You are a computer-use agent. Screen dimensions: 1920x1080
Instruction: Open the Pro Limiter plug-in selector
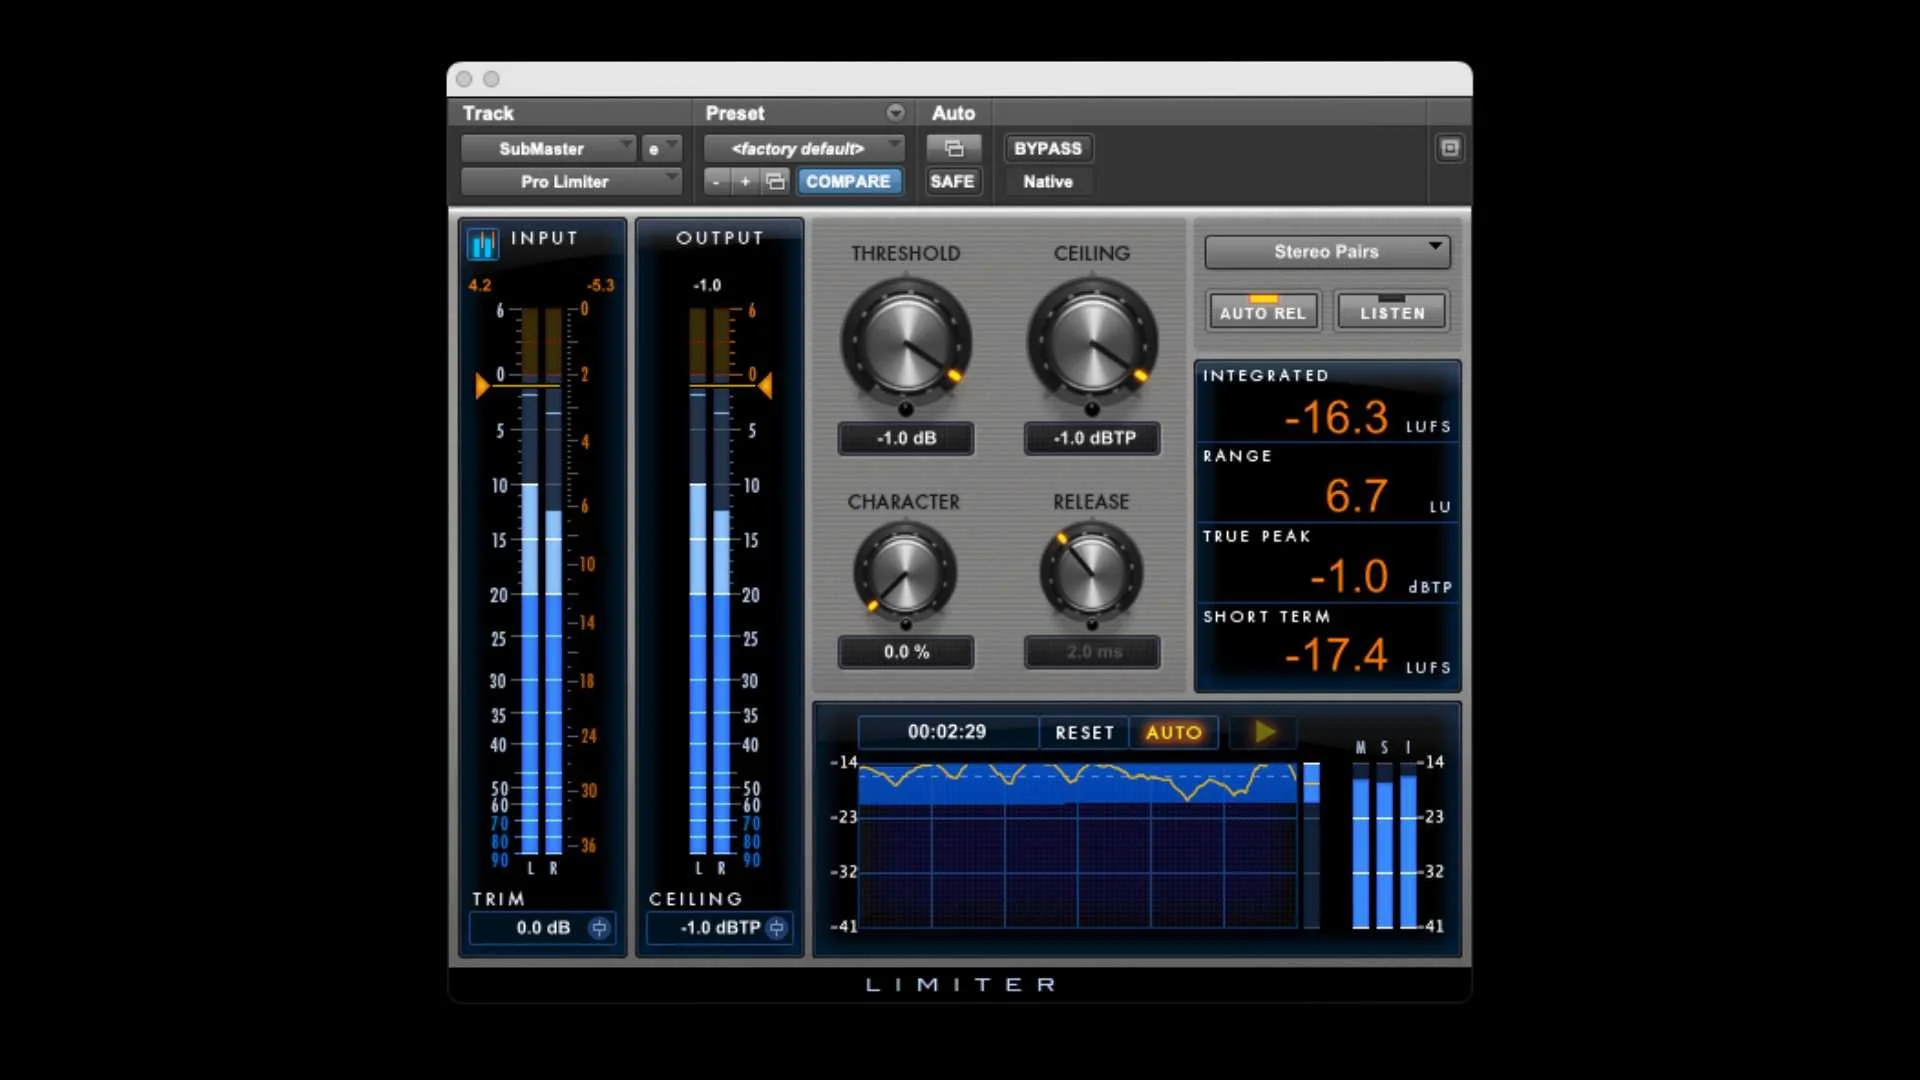570,181
